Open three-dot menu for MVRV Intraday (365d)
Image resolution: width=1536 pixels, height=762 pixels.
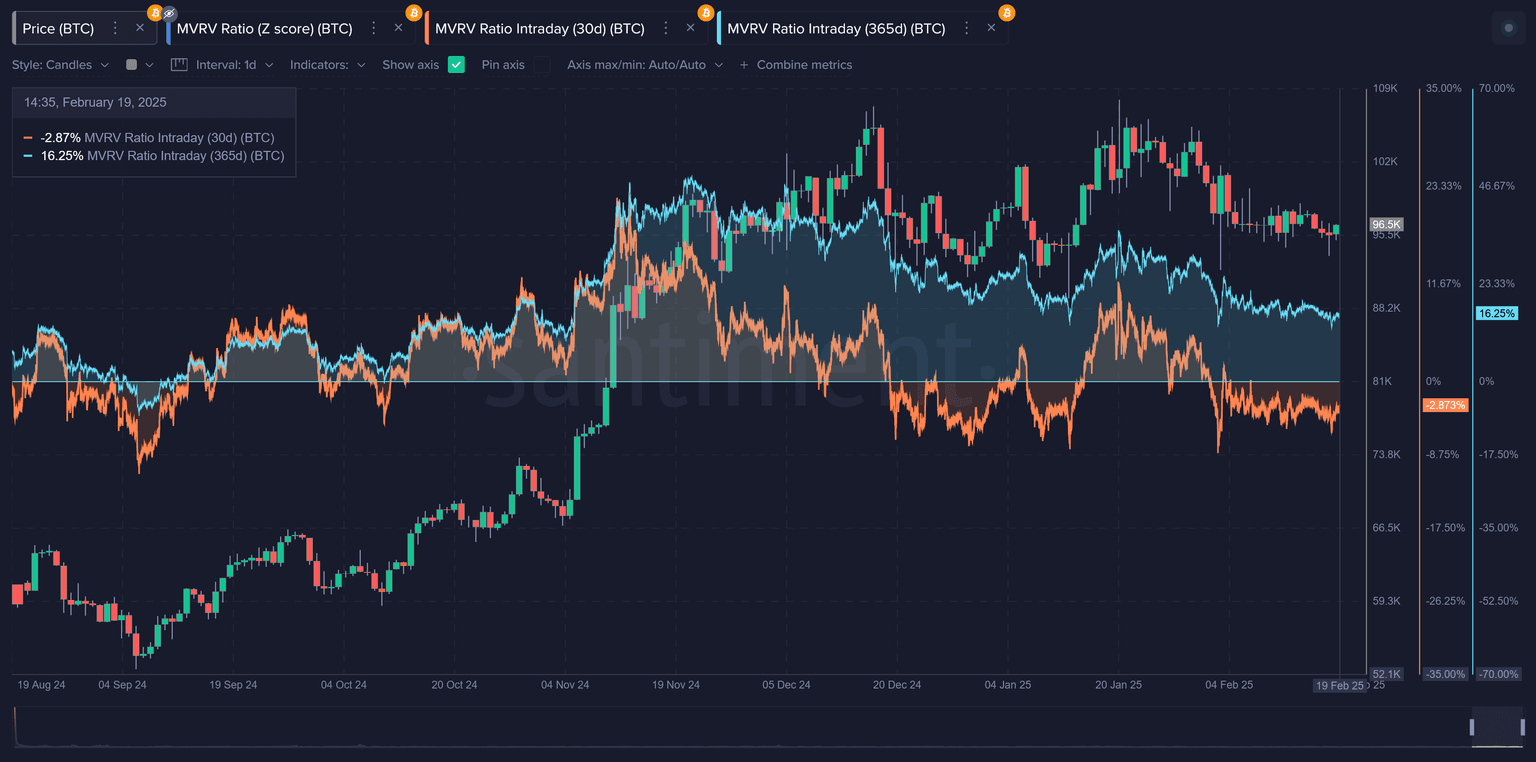[x=966, y=28]
